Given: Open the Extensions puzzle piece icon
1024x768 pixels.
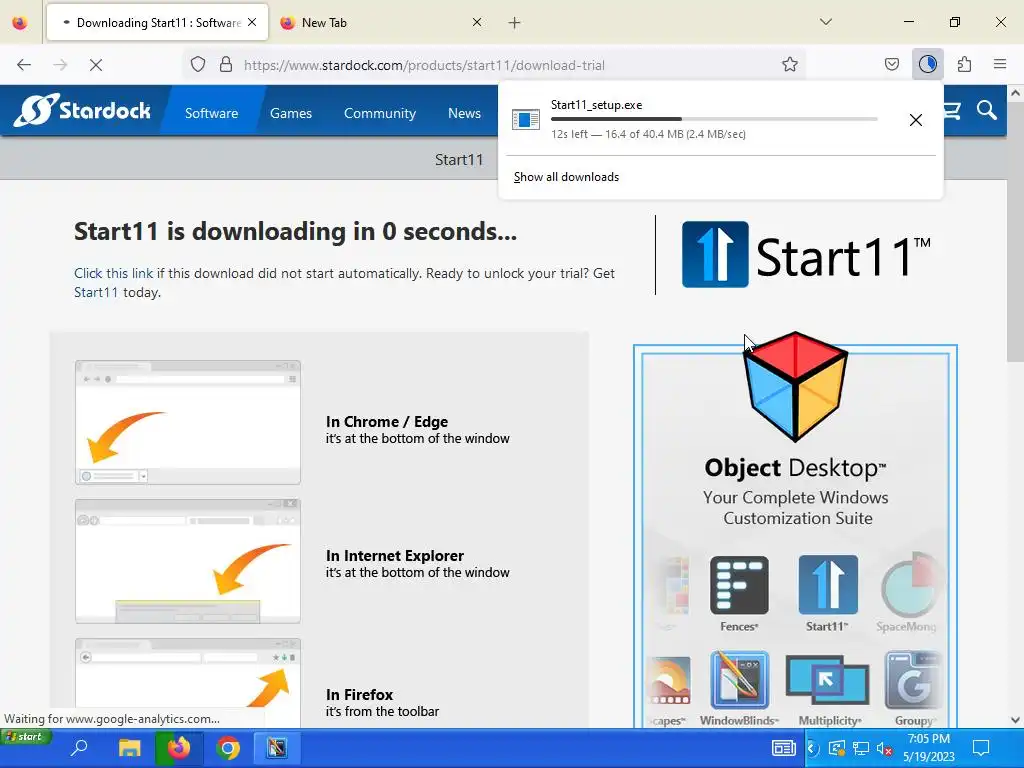Looking at the screenshot, I should [x=964, y=64].
